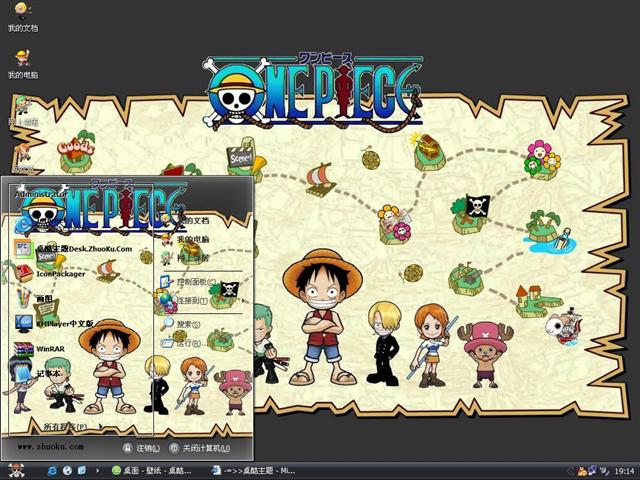Open 画图 paint program in Start menu
The image size is (640, 480).
pyautogui.click(x=33, y=299)
